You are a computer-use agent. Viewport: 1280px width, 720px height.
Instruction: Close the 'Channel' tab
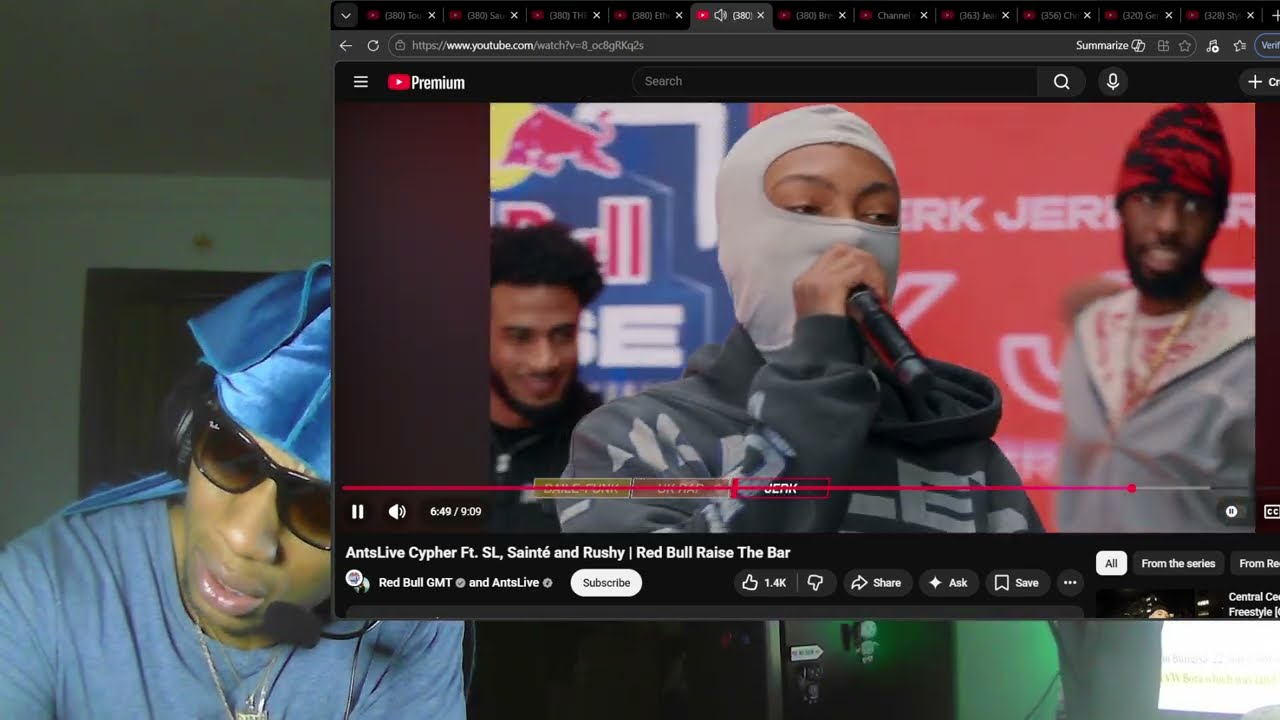(924, 15)
